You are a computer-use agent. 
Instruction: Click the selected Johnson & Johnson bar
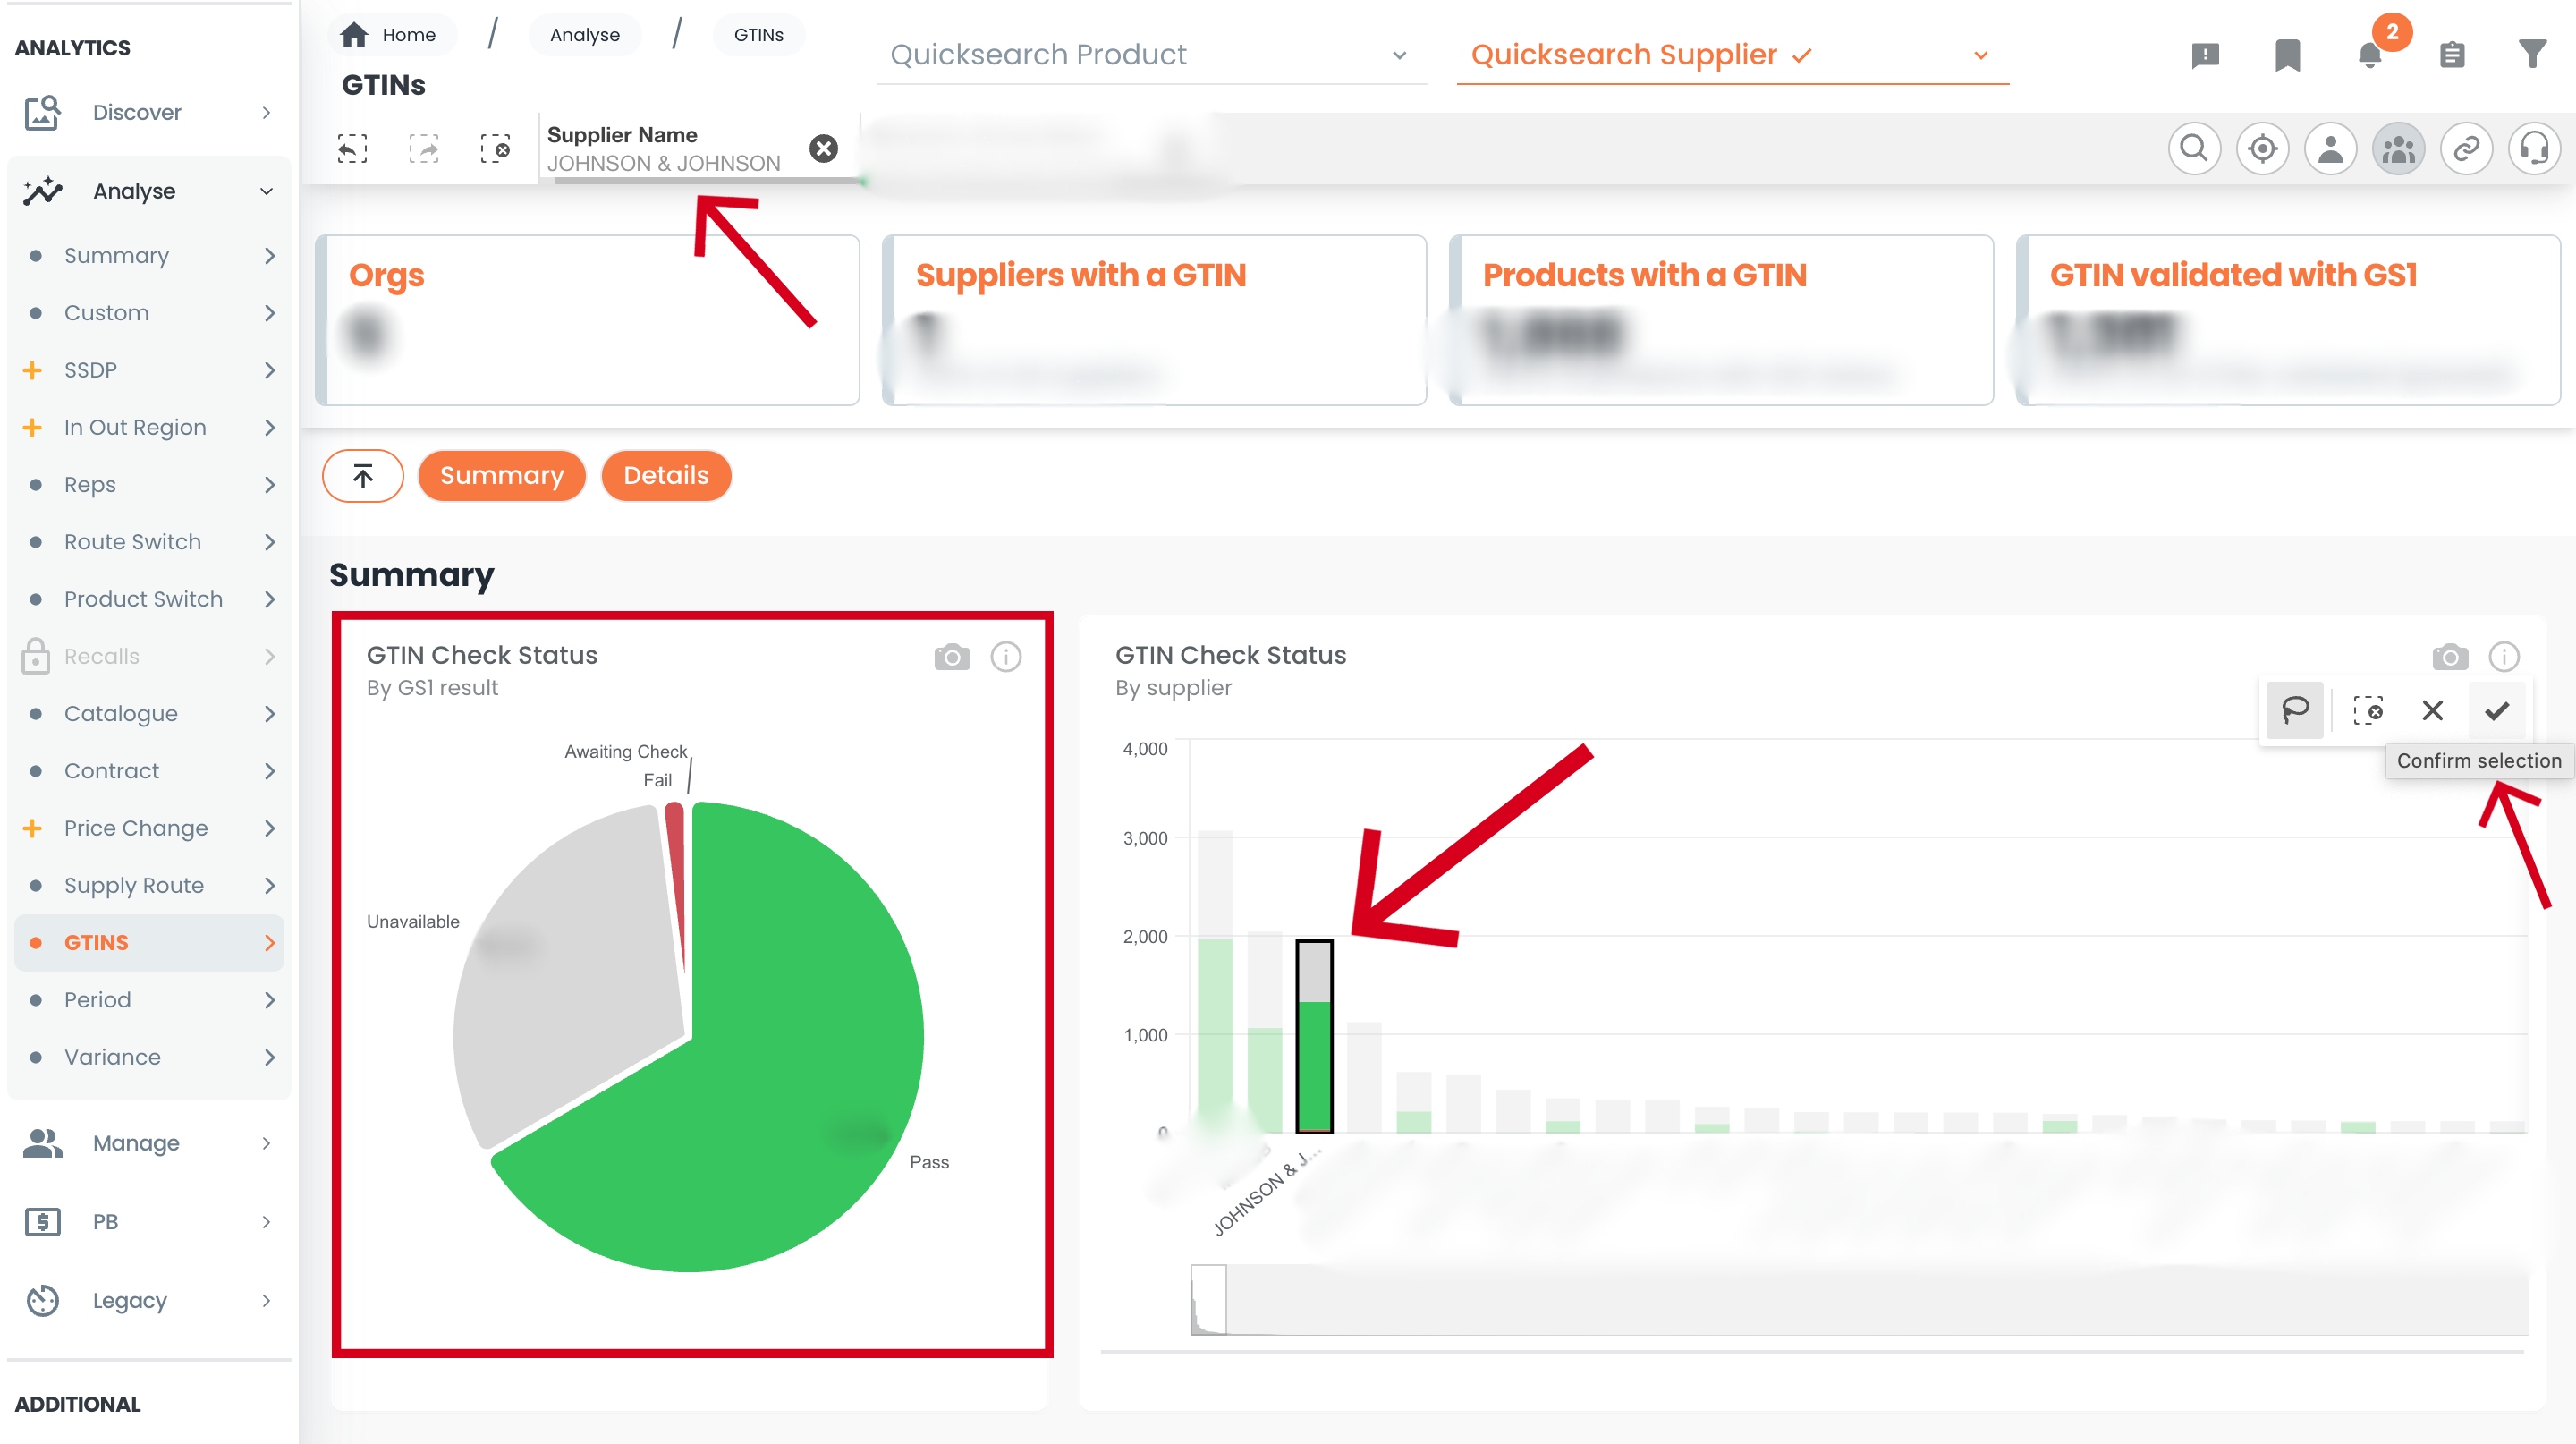coord(1314,1037)
